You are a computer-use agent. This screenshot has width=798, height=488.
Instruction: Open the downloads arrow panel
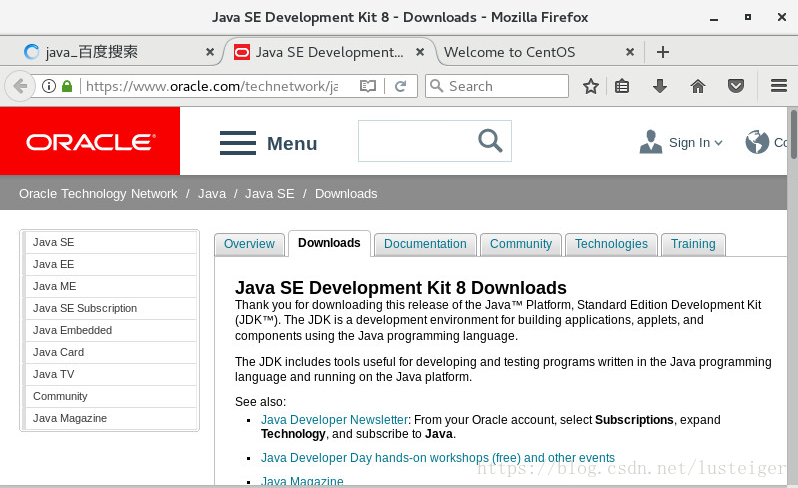660,86
